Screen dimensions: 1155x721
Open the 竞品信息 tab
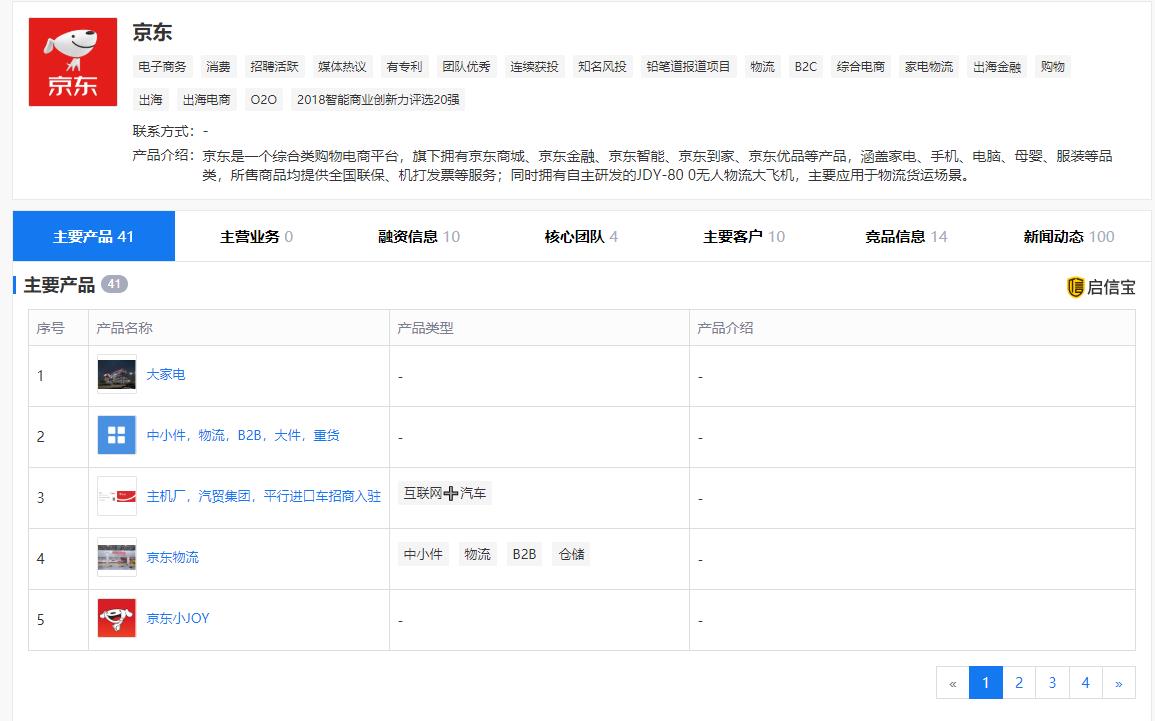pos(896,235)
